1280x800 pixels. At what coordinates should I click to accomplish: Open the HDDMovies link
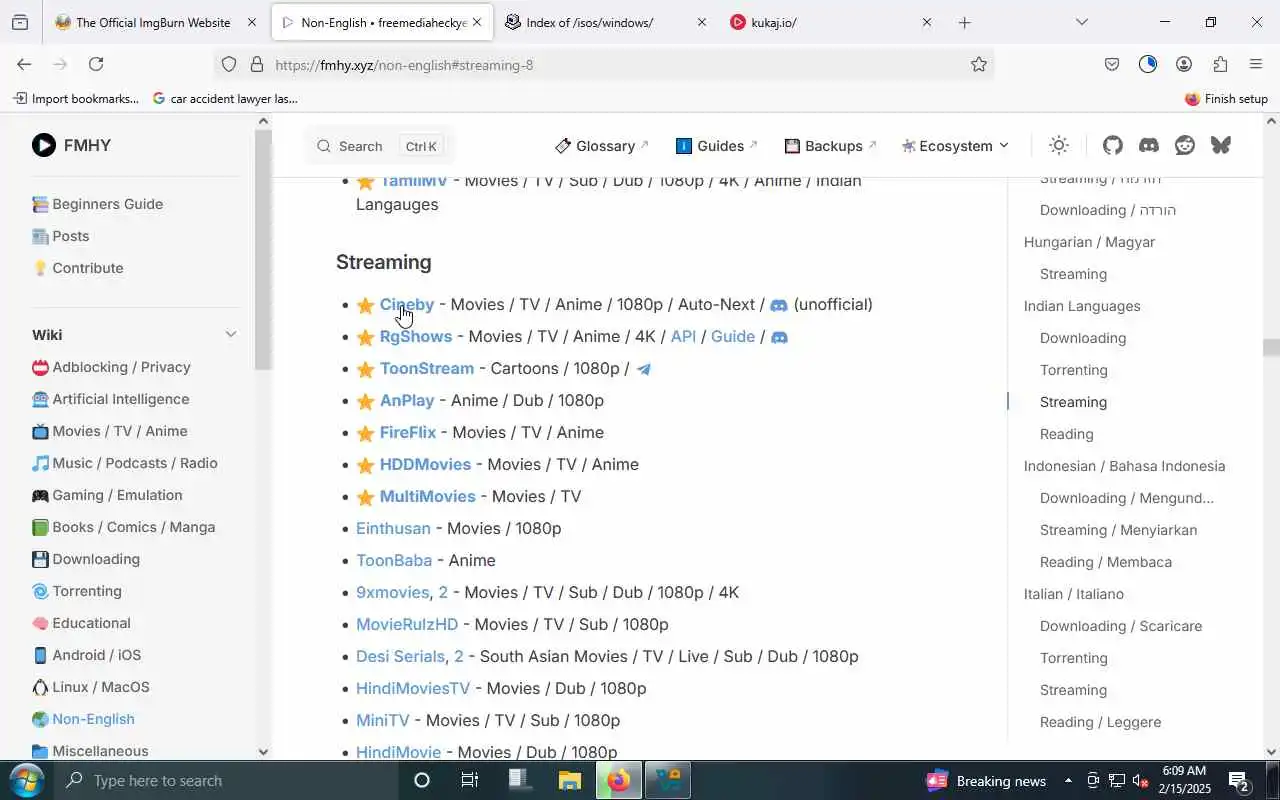[425, 465]
